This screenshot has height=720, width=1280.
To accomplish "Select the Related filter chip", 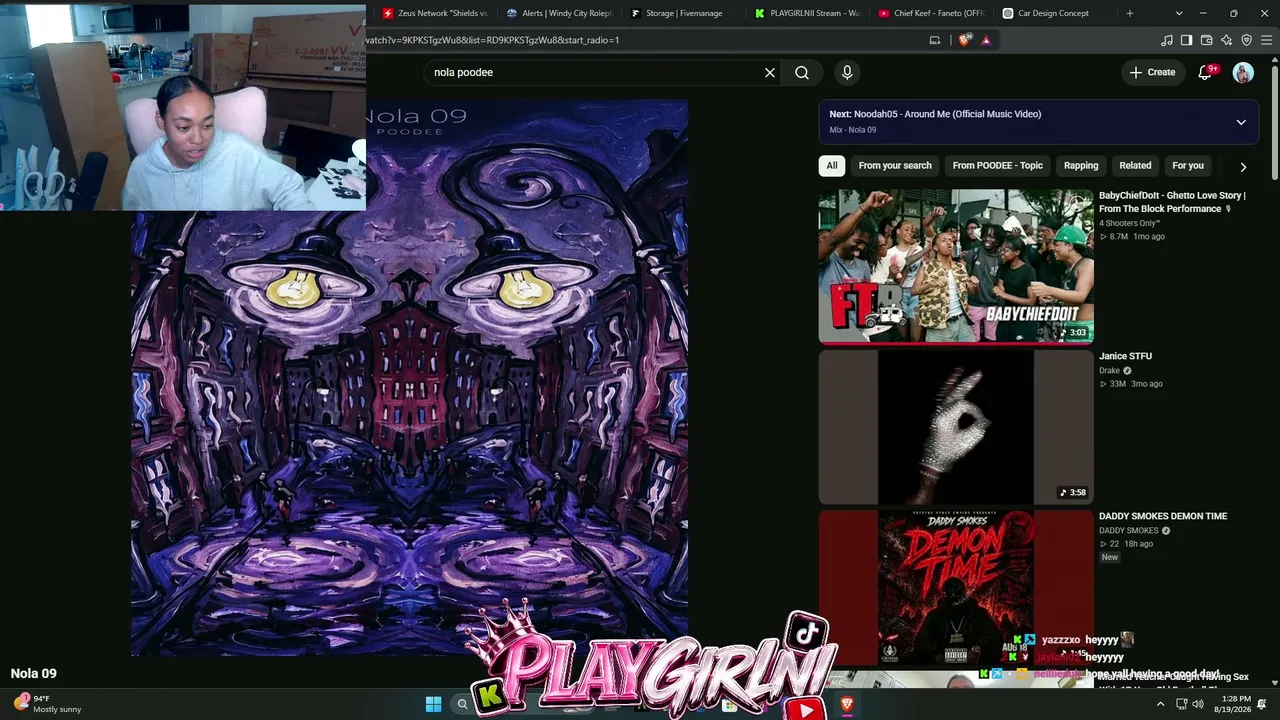I will click(x=1135, y=166).
